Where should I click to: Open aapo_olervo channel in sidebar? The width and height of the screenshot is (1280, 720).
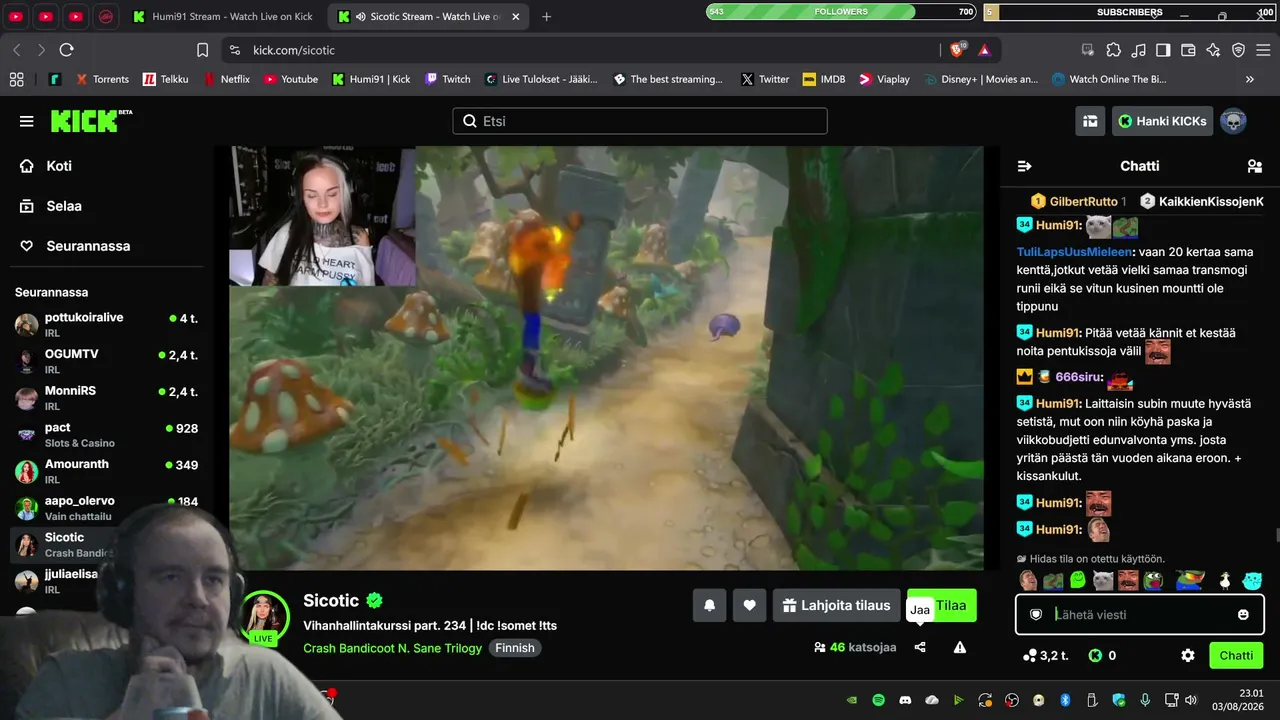click(106, 507)
